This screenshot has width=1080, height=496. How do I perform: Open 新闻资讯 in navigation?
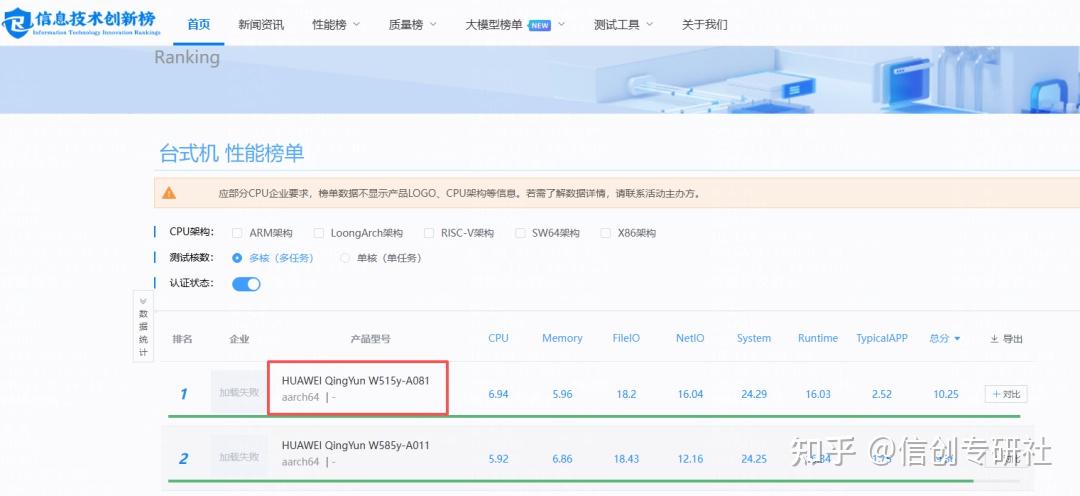[261, 25]
